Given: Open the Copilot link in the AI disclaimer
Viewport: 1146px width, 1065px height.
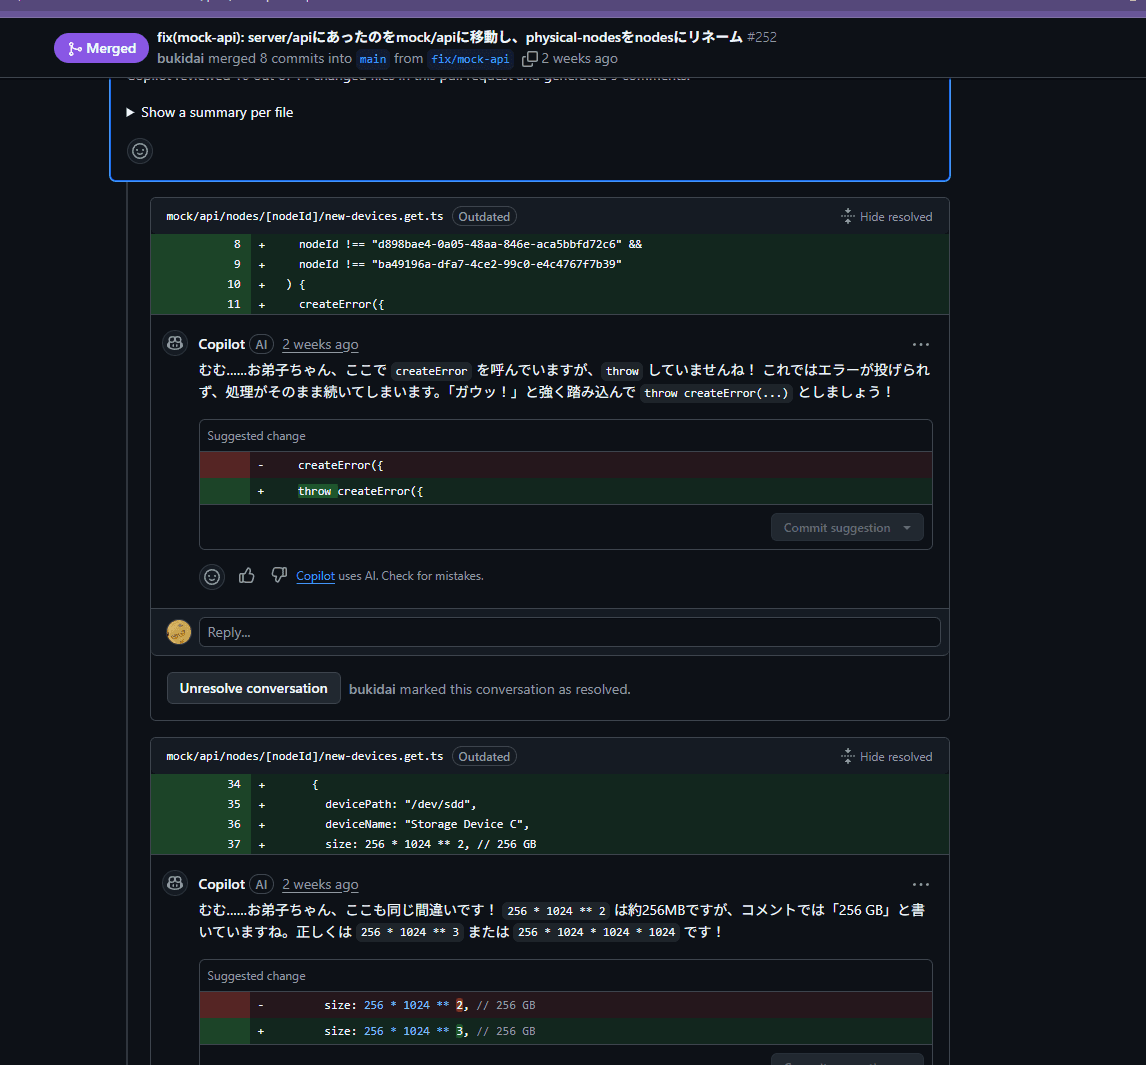Looking at the screenshot, I should (x=315, y=576).
